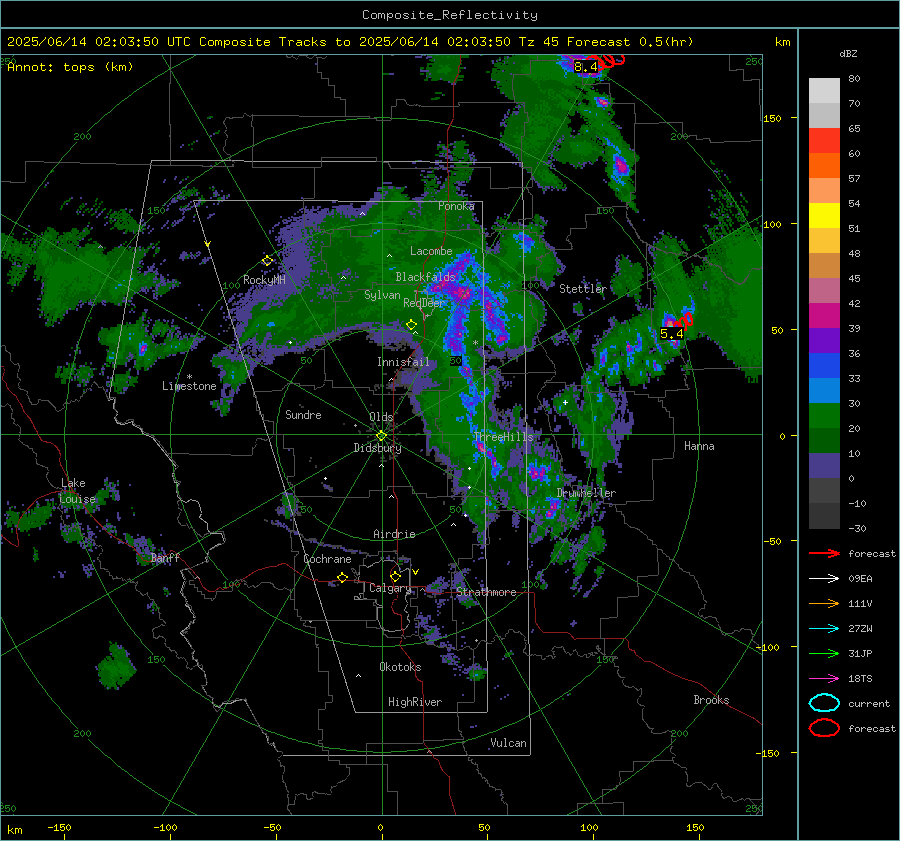The width and height of the screenshot is (900, 841).
Task: Click the Olds town label
Action: click(381, 416)
